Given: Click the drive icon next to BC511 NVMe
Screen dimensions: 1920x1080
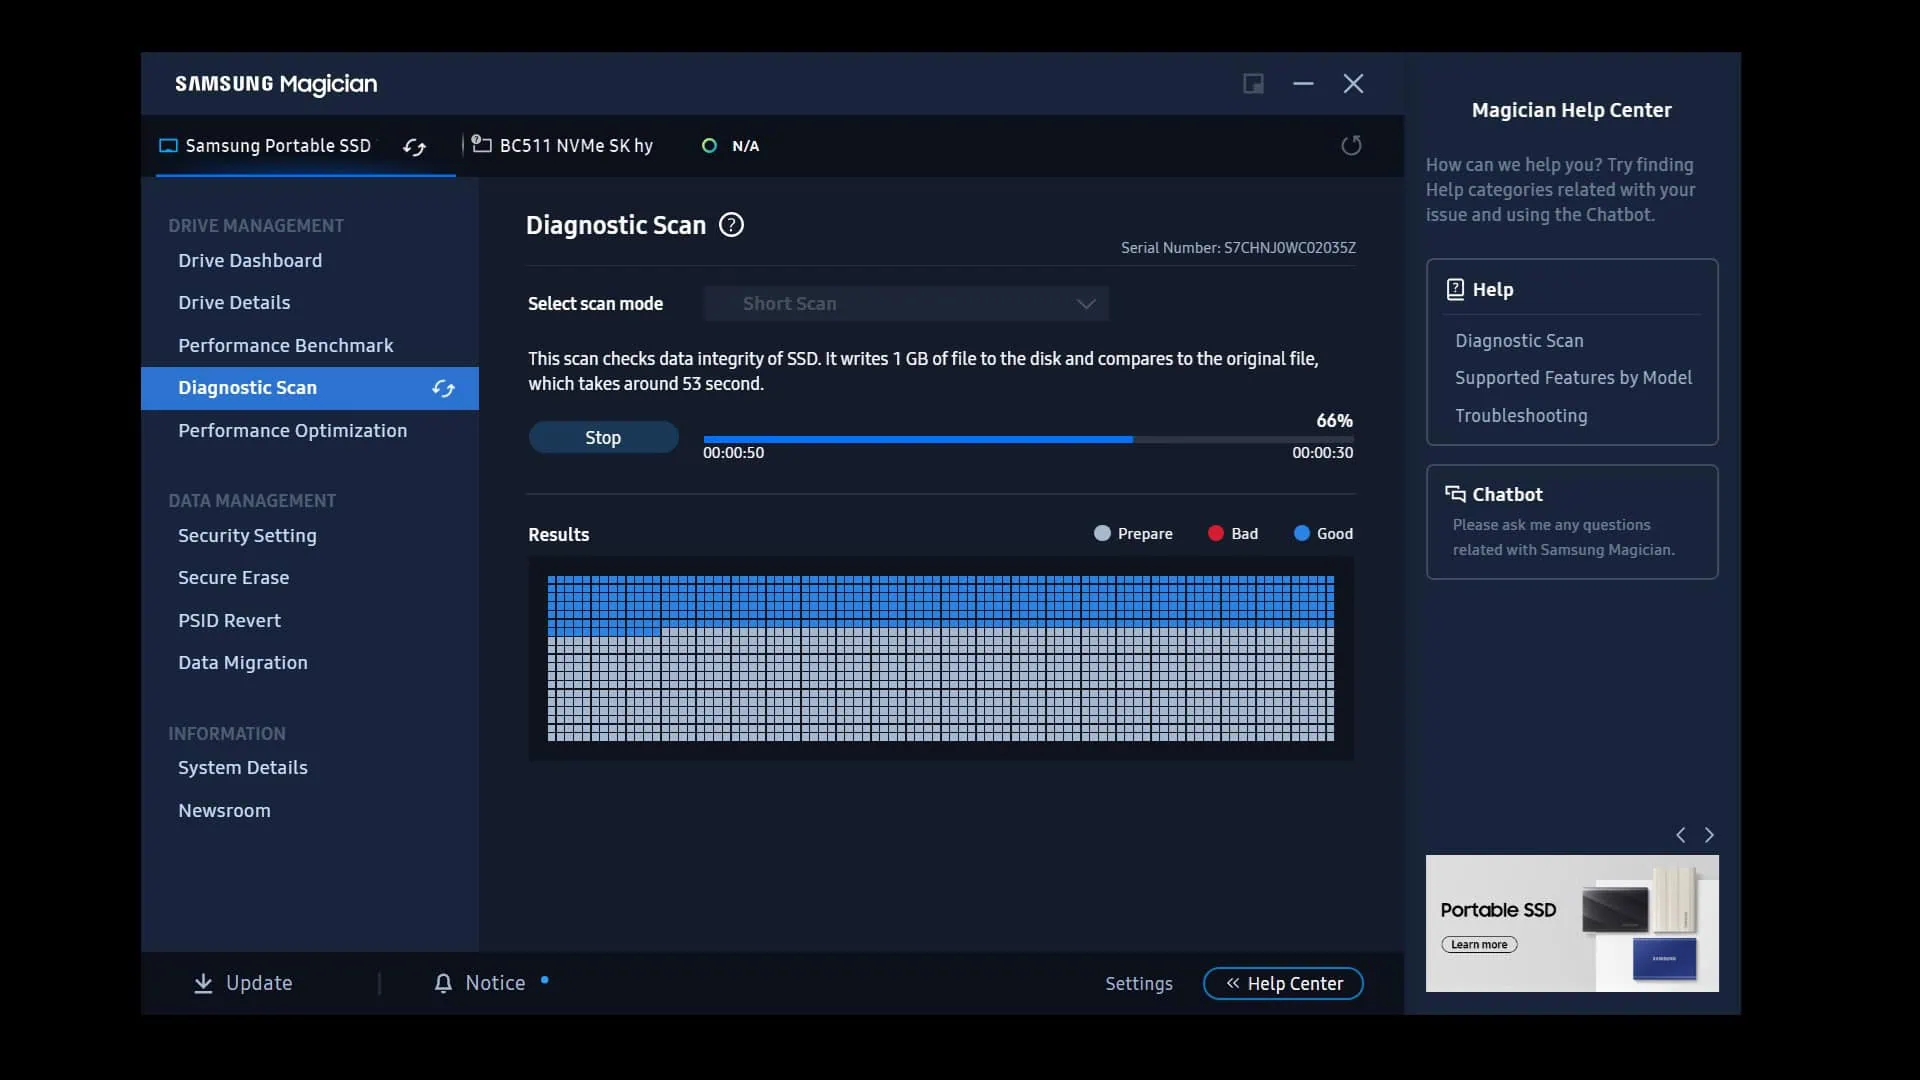Looking at the screenshot, I should point(481,144).
